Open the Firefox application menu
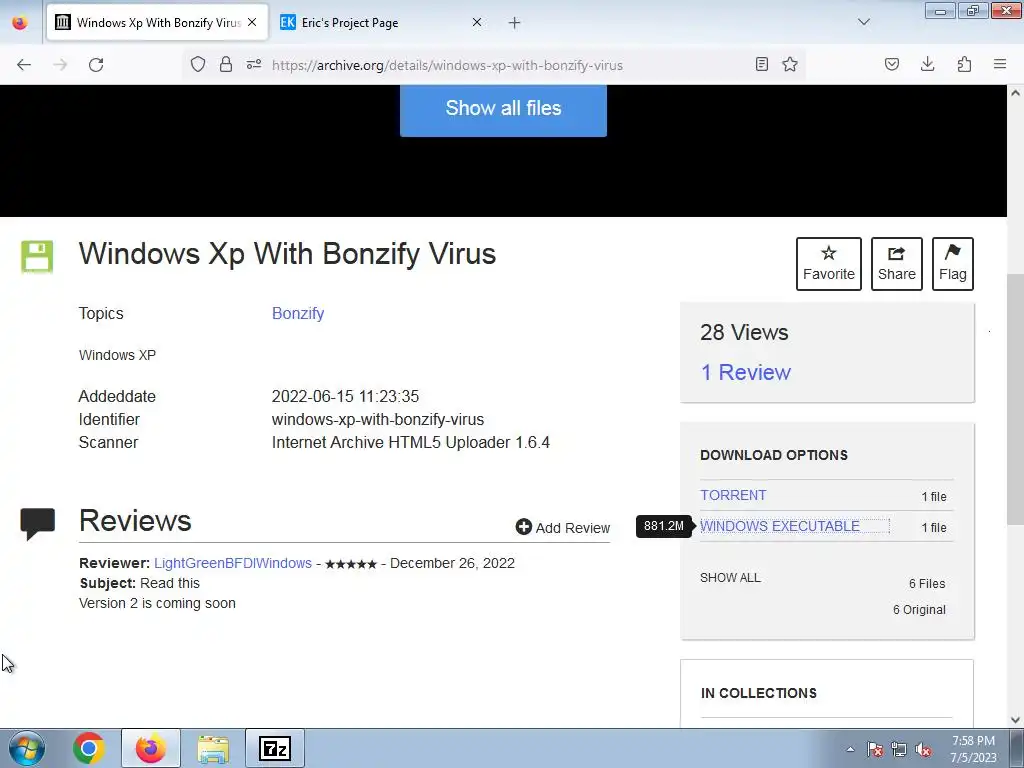 click(x=1000, y=65)
